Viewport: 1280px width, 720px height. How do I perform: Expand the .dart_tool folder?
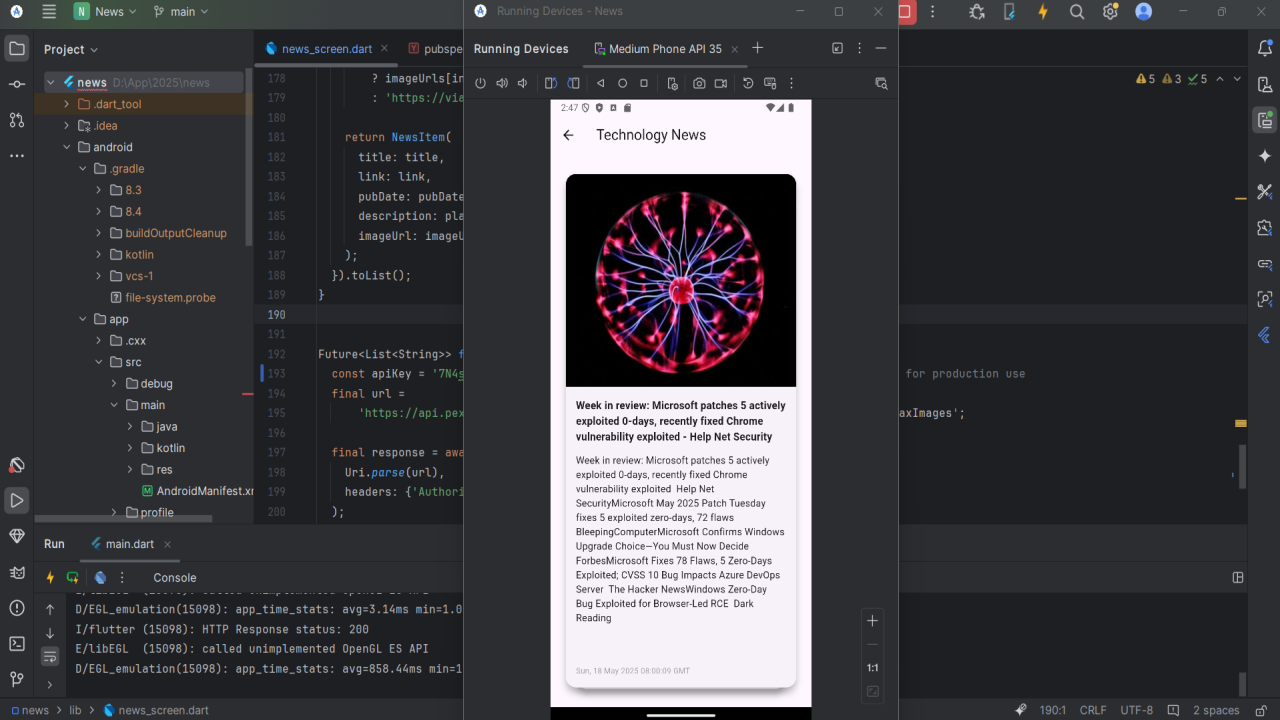tap(67, 104)
